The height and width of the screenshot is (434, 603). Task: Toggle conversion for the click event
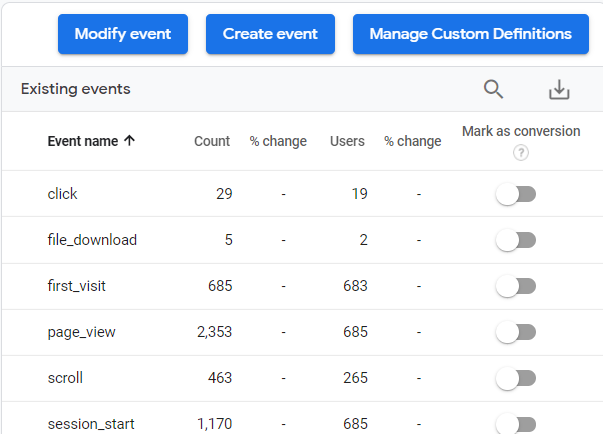tap(516, 194)
